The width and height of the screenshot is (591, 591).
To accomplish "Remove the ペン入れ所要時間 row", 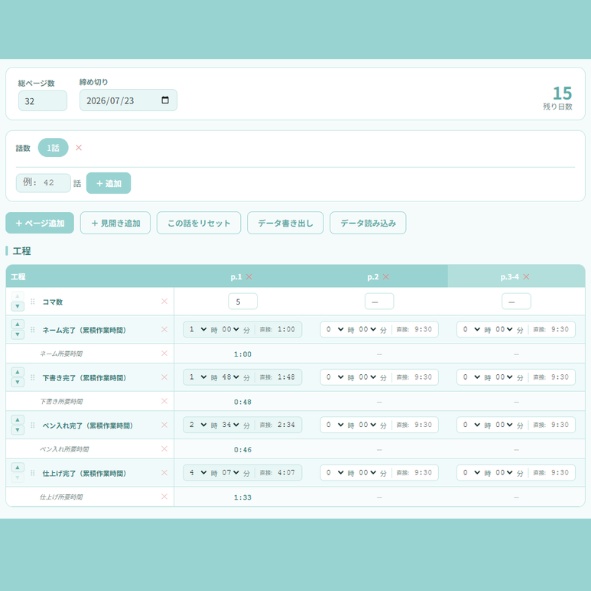I will [x=164, y=449].
